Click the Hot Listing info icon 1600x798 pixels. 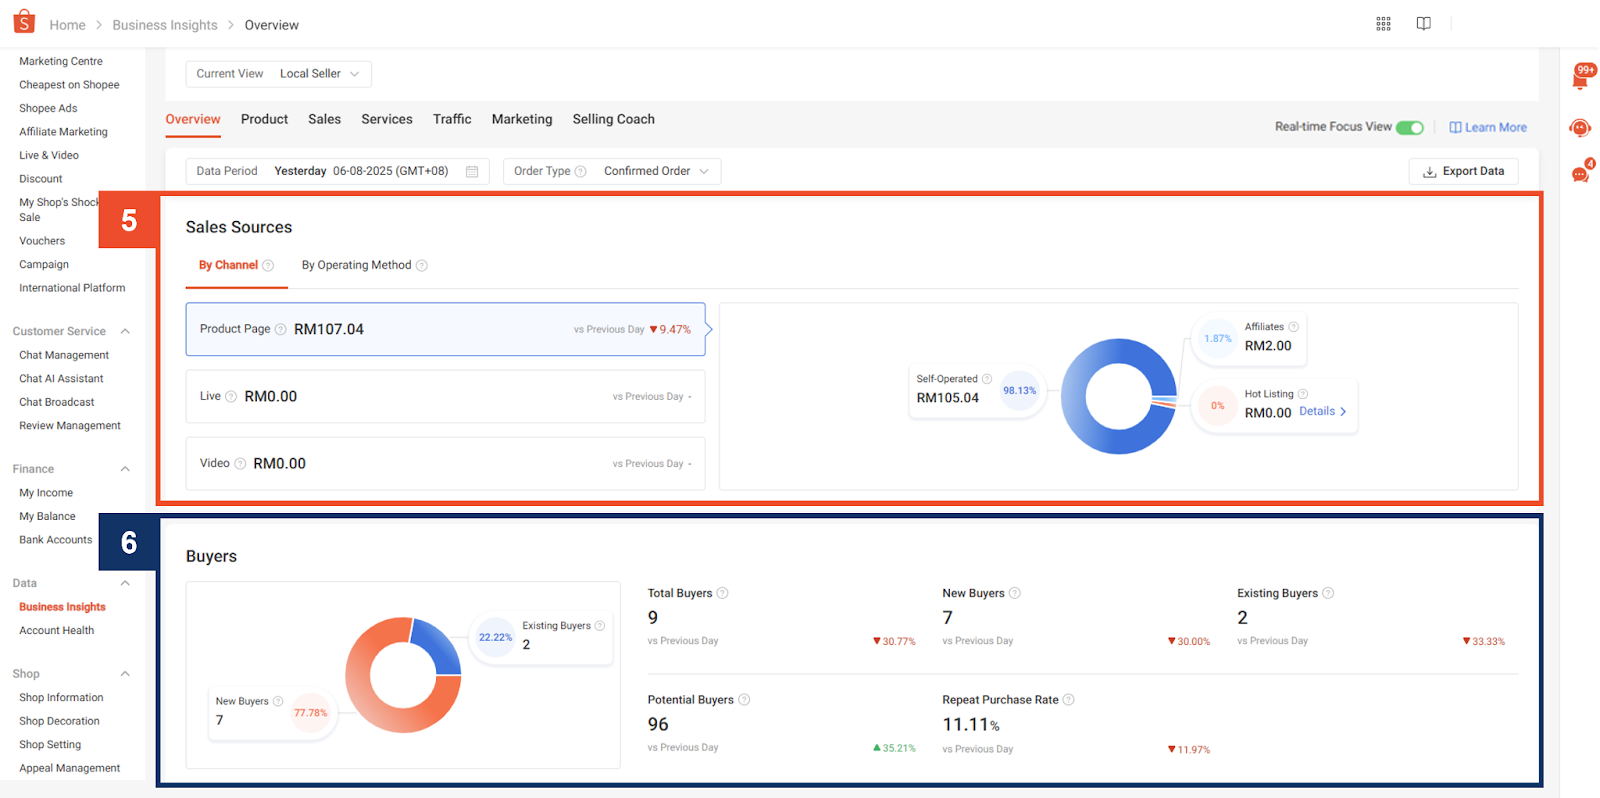[x=1303, y=394]
